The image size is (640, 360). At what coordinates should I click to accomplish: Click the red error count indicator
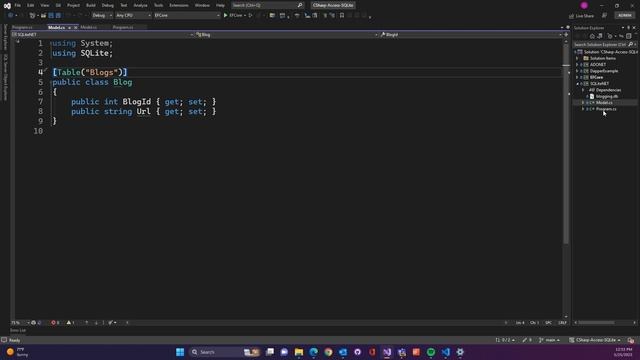coord(55,322)
